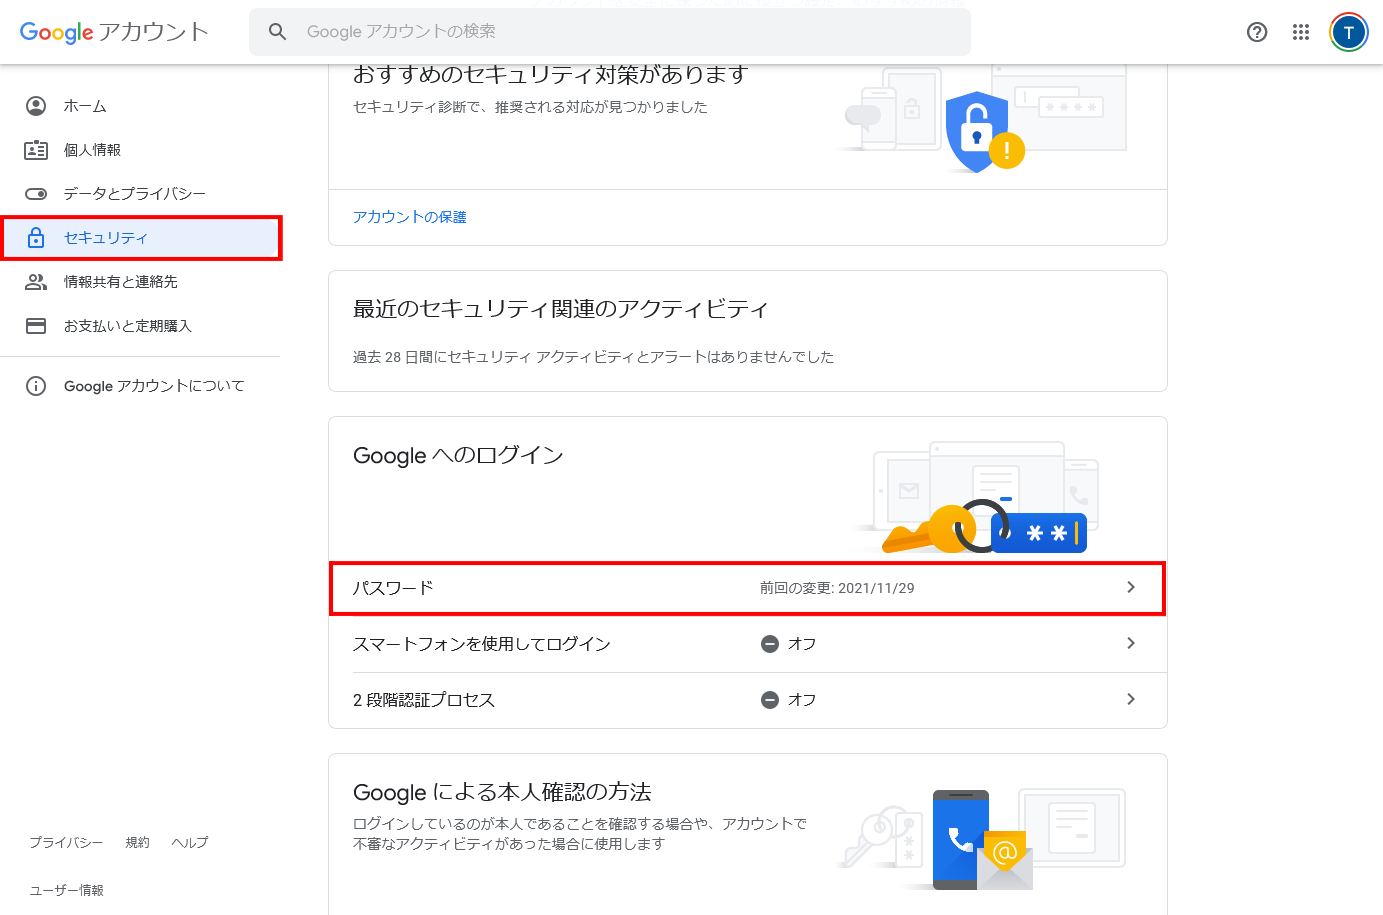Click the search magnifier icon

pos(278,32)
